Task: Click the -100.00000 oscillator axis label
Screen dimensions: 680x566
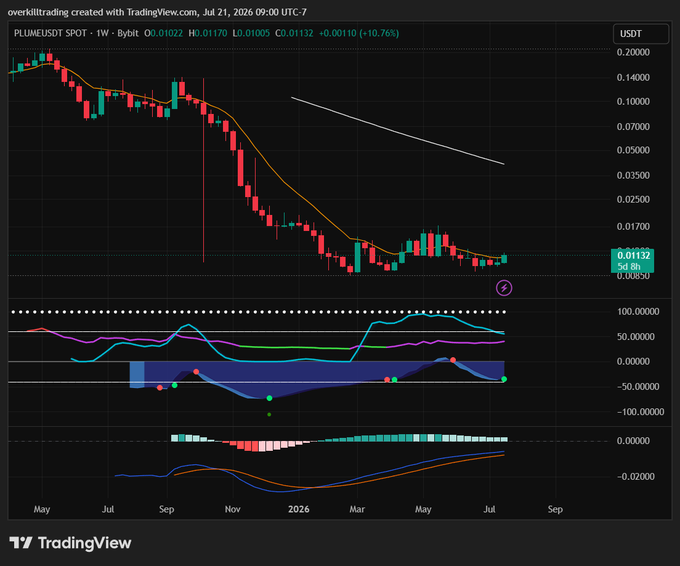Action: [x=640, y=412]
